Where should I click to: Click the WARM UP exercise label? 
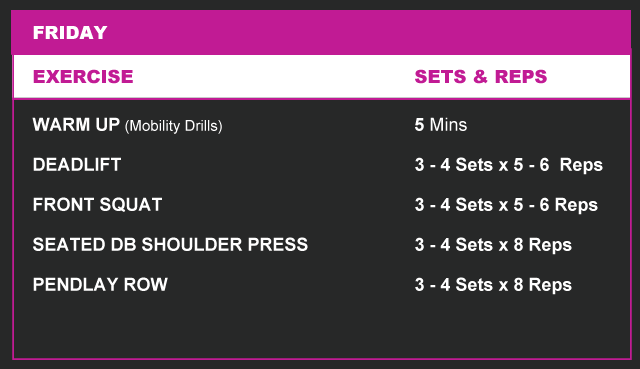click(x=76, y=124)
